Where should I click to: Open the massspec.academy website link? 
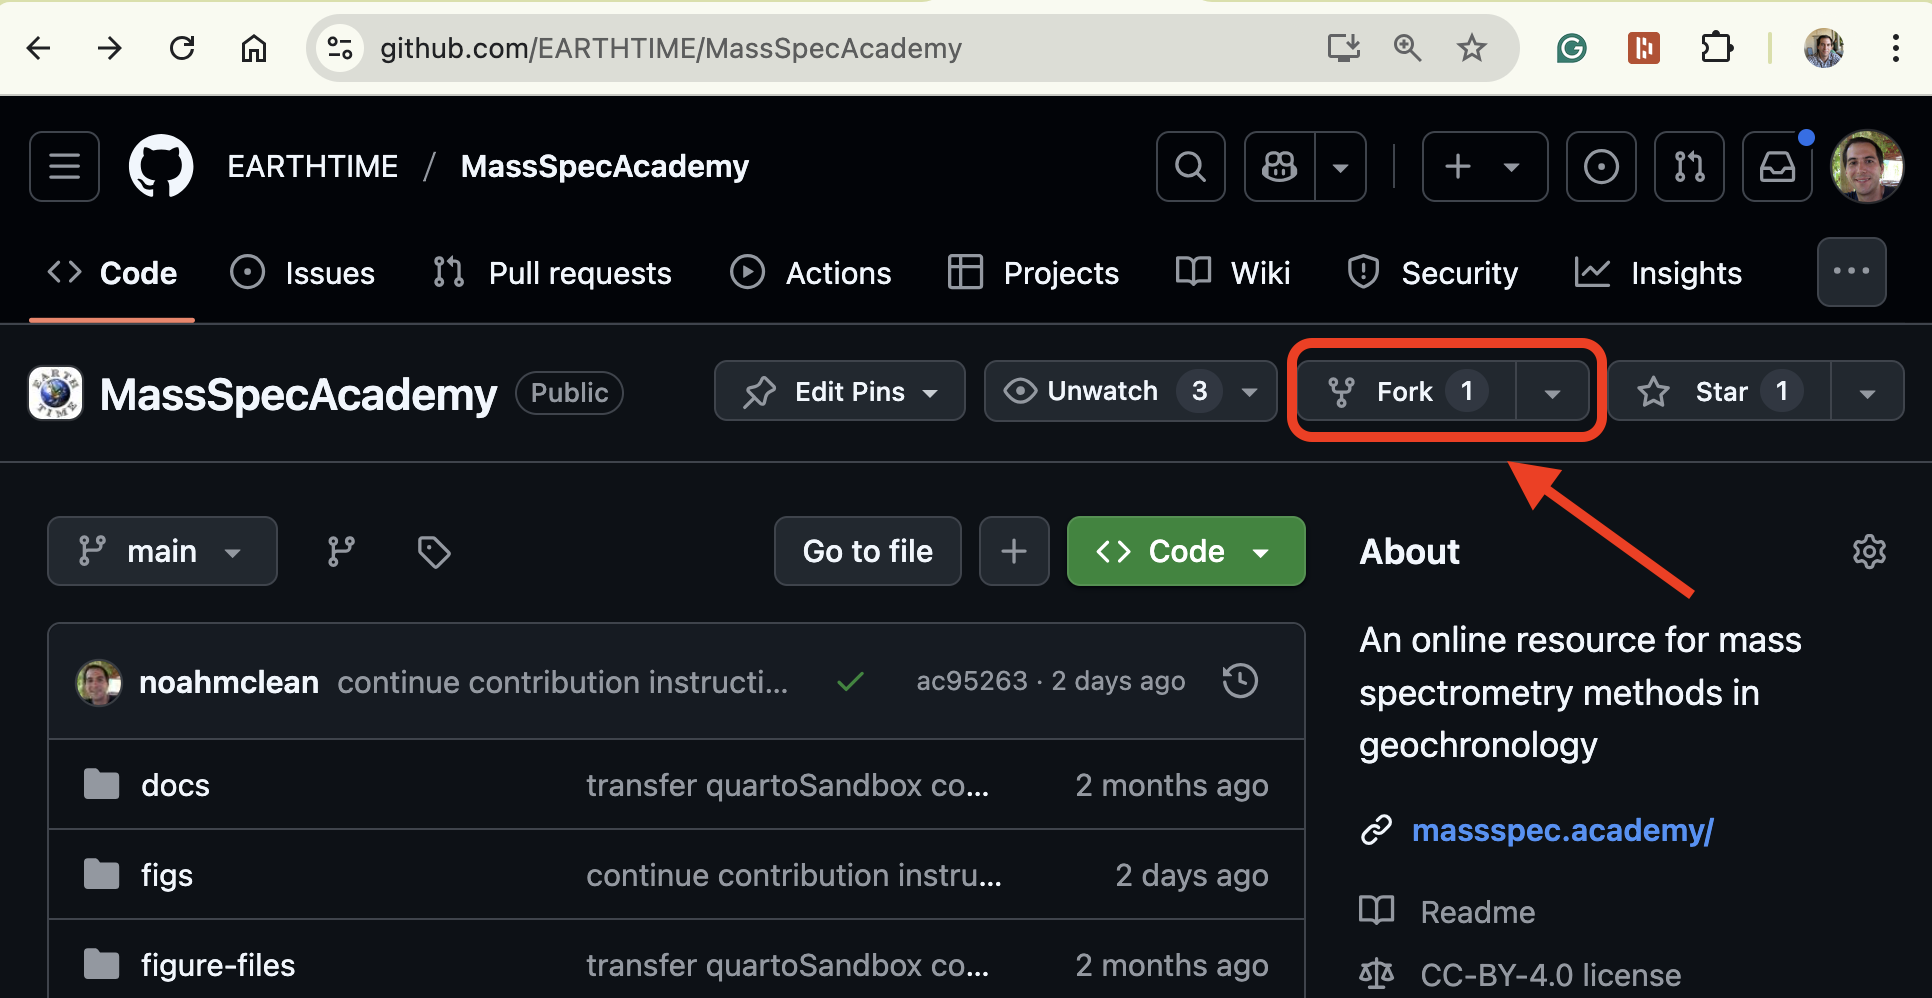click(1563, 830)
